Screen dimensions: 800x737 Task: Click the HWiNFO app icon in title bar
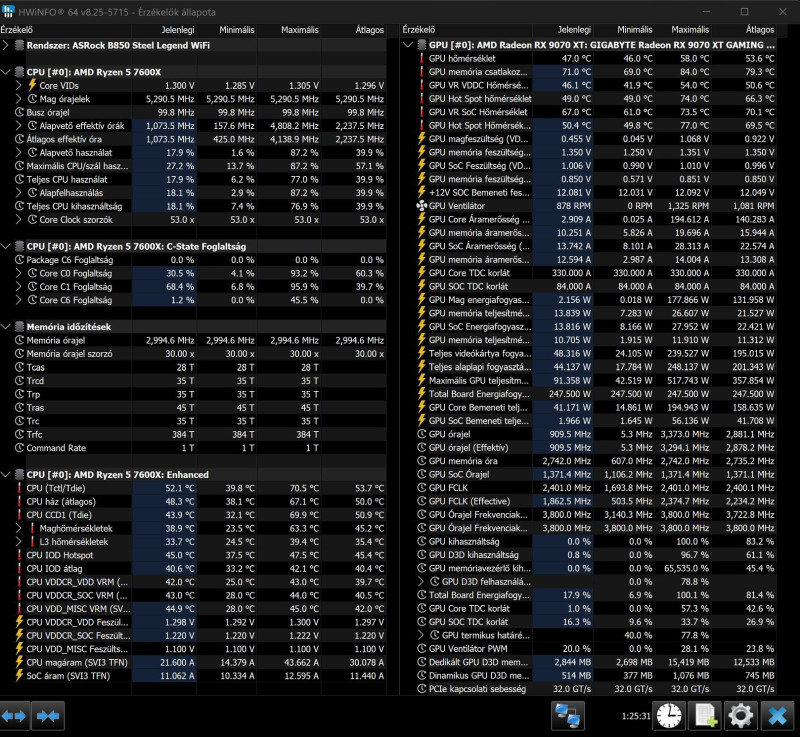(x=8, y=11)
